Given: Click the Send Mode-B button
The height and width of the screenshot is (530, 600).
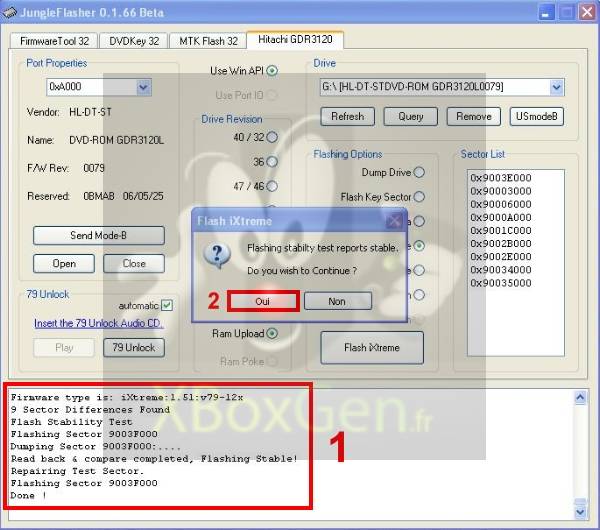Looking at the screenshot, I should point(99,235).
